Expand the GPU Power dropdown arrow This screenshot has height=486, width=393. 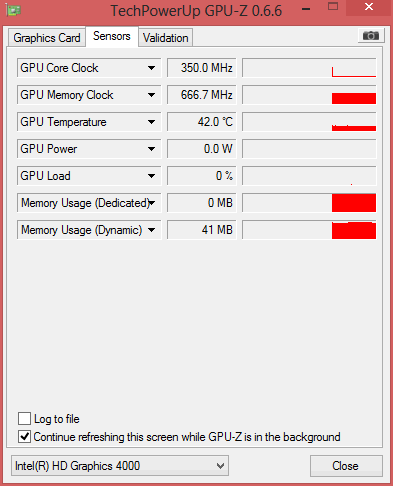pos(151,149)
